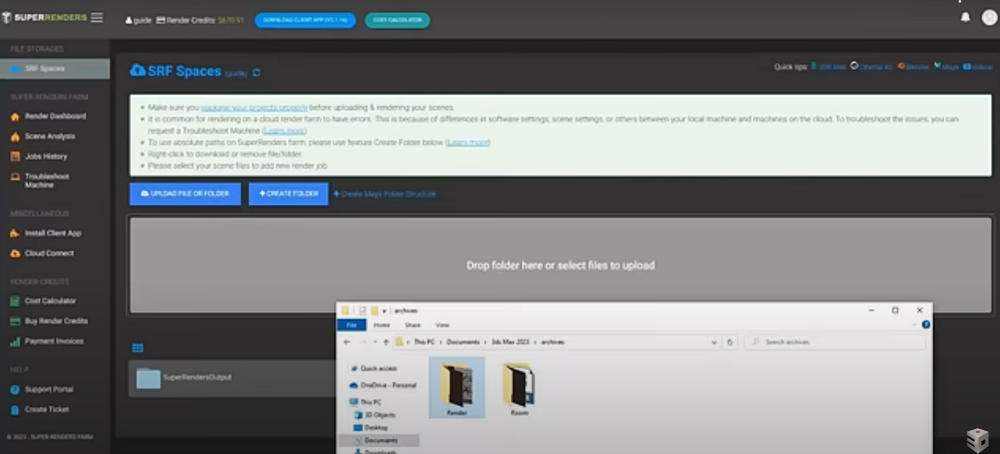Image resolution: width=1000 pixels, height=454 pixels.
Task: Click the grid view icon above SuperRendersOutput
Action: pyautogui.click(x=138, y=348)
